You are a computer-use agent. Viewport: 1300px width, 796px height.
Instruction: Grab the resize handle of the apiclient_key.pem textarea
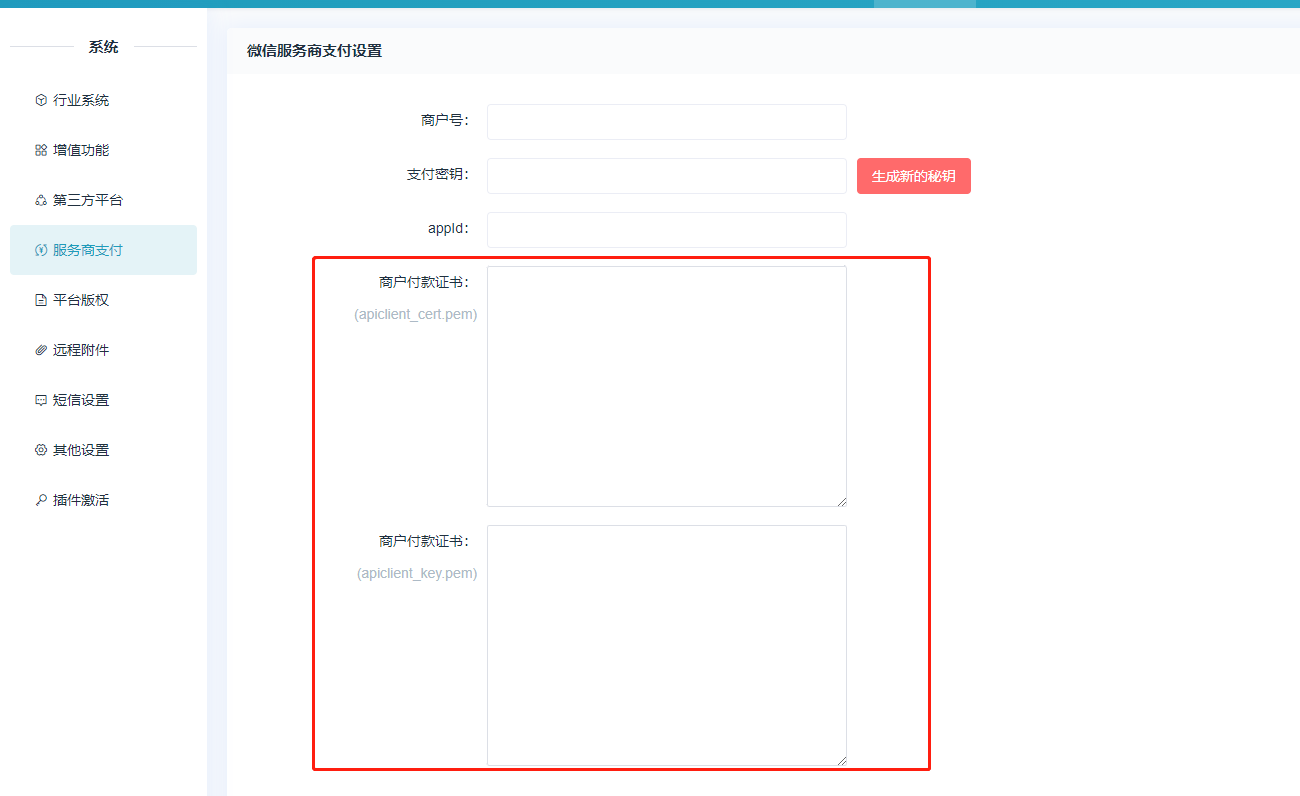tap(841, 760)
